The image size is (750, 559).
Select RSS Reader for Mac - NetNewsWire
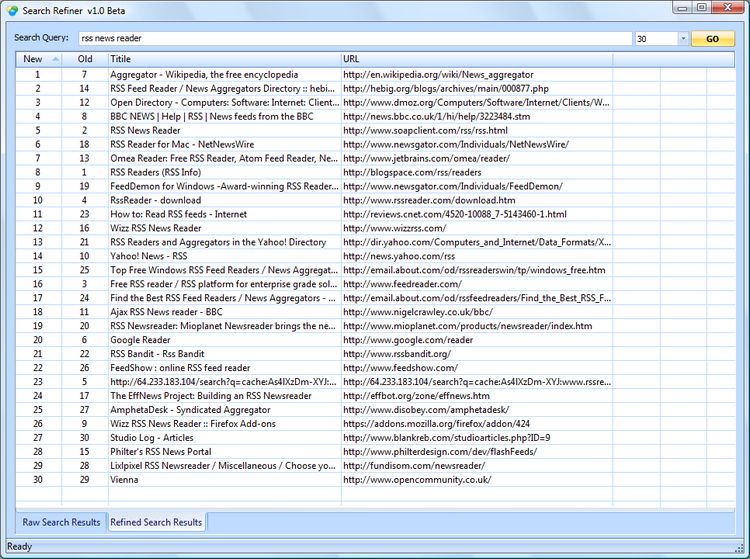[182, 144]
